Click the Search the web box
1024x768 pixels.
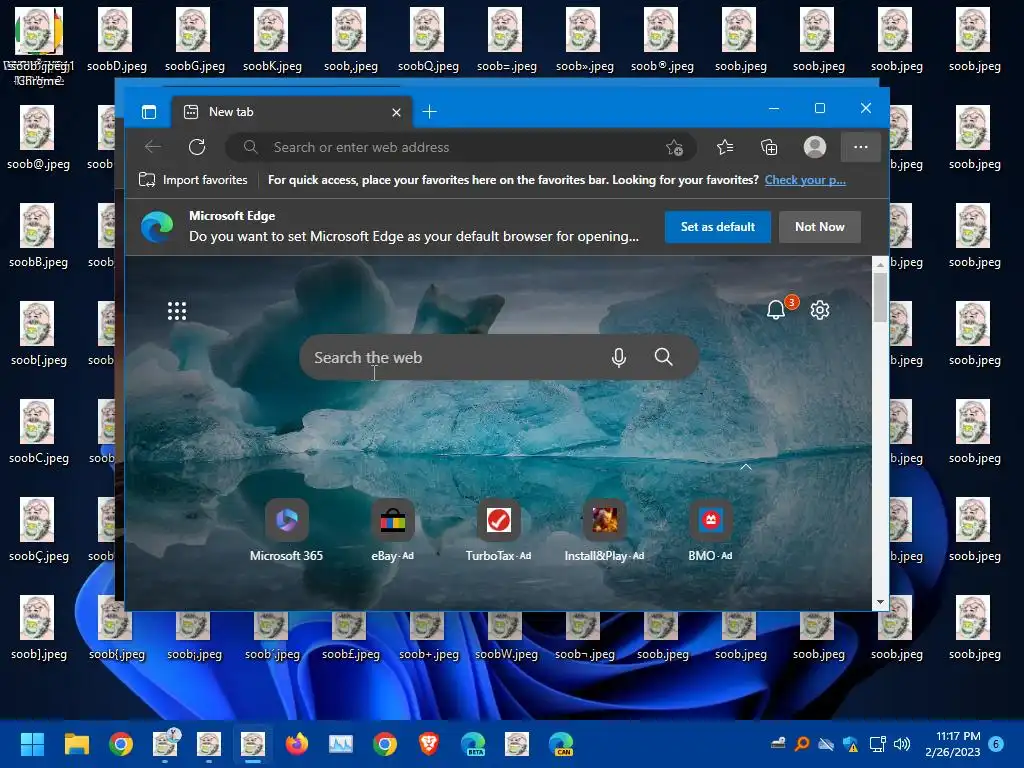point(499,357)
